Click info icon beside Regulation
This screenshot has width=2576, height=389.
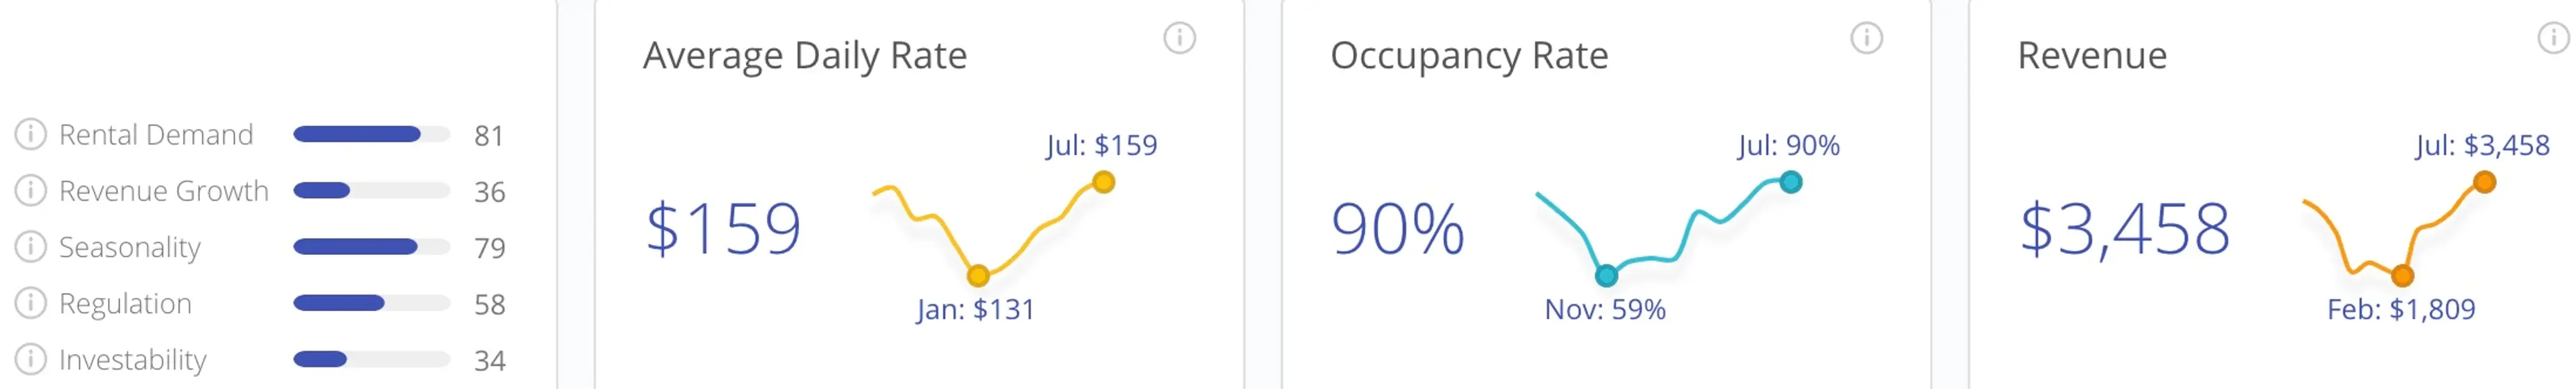click(31, 302)
